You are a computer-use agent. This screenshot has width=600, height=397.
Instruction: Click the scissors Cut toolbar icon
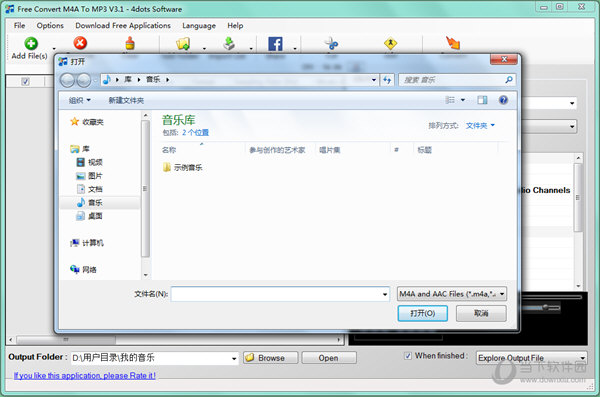[x=331, y=43]
